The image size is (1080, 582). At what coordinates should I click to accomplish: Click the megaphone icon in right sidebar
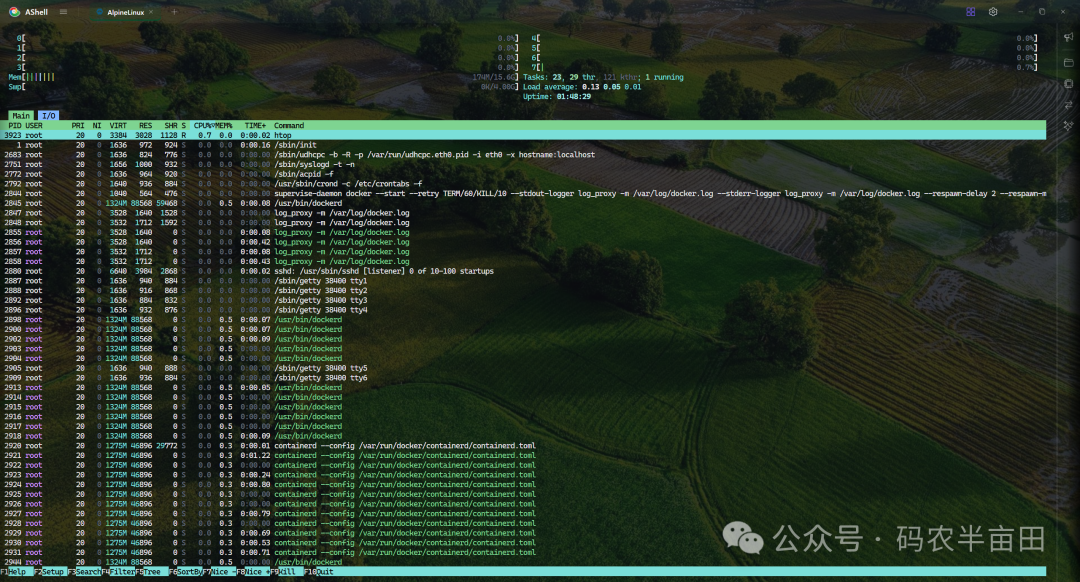tap(1068, 37)
